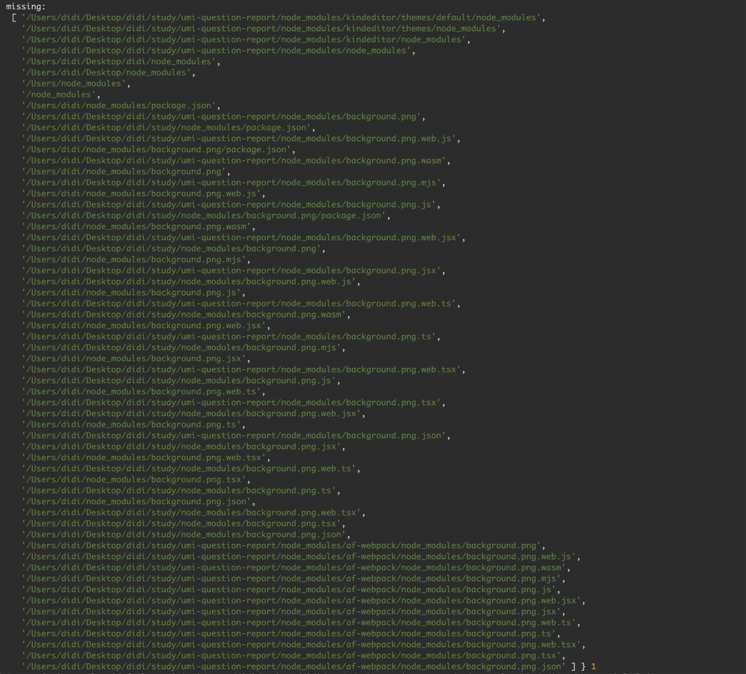Click the umi-question-report/node_modules/background.png.js' line
Image resolution: width=746 pixels, height=674 pixels.
pyautogui.click(x=231, y=205)
